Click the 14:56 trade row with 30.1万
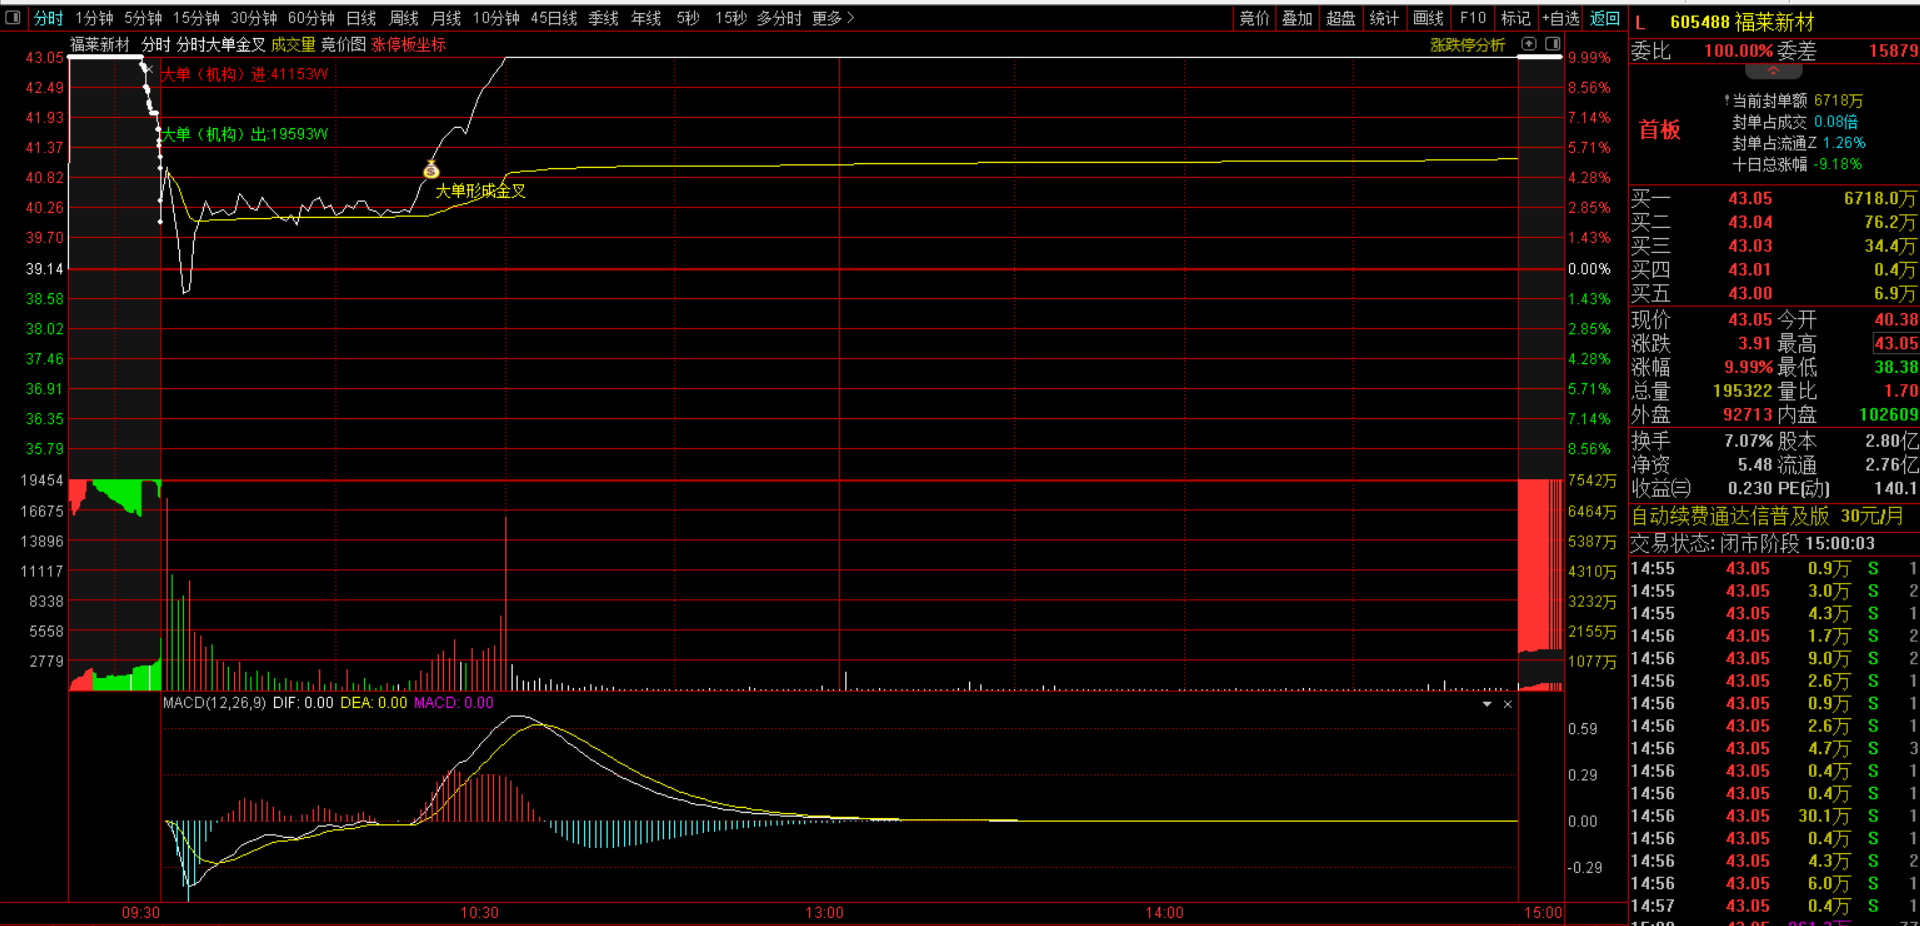 (x=1774, y=816)
